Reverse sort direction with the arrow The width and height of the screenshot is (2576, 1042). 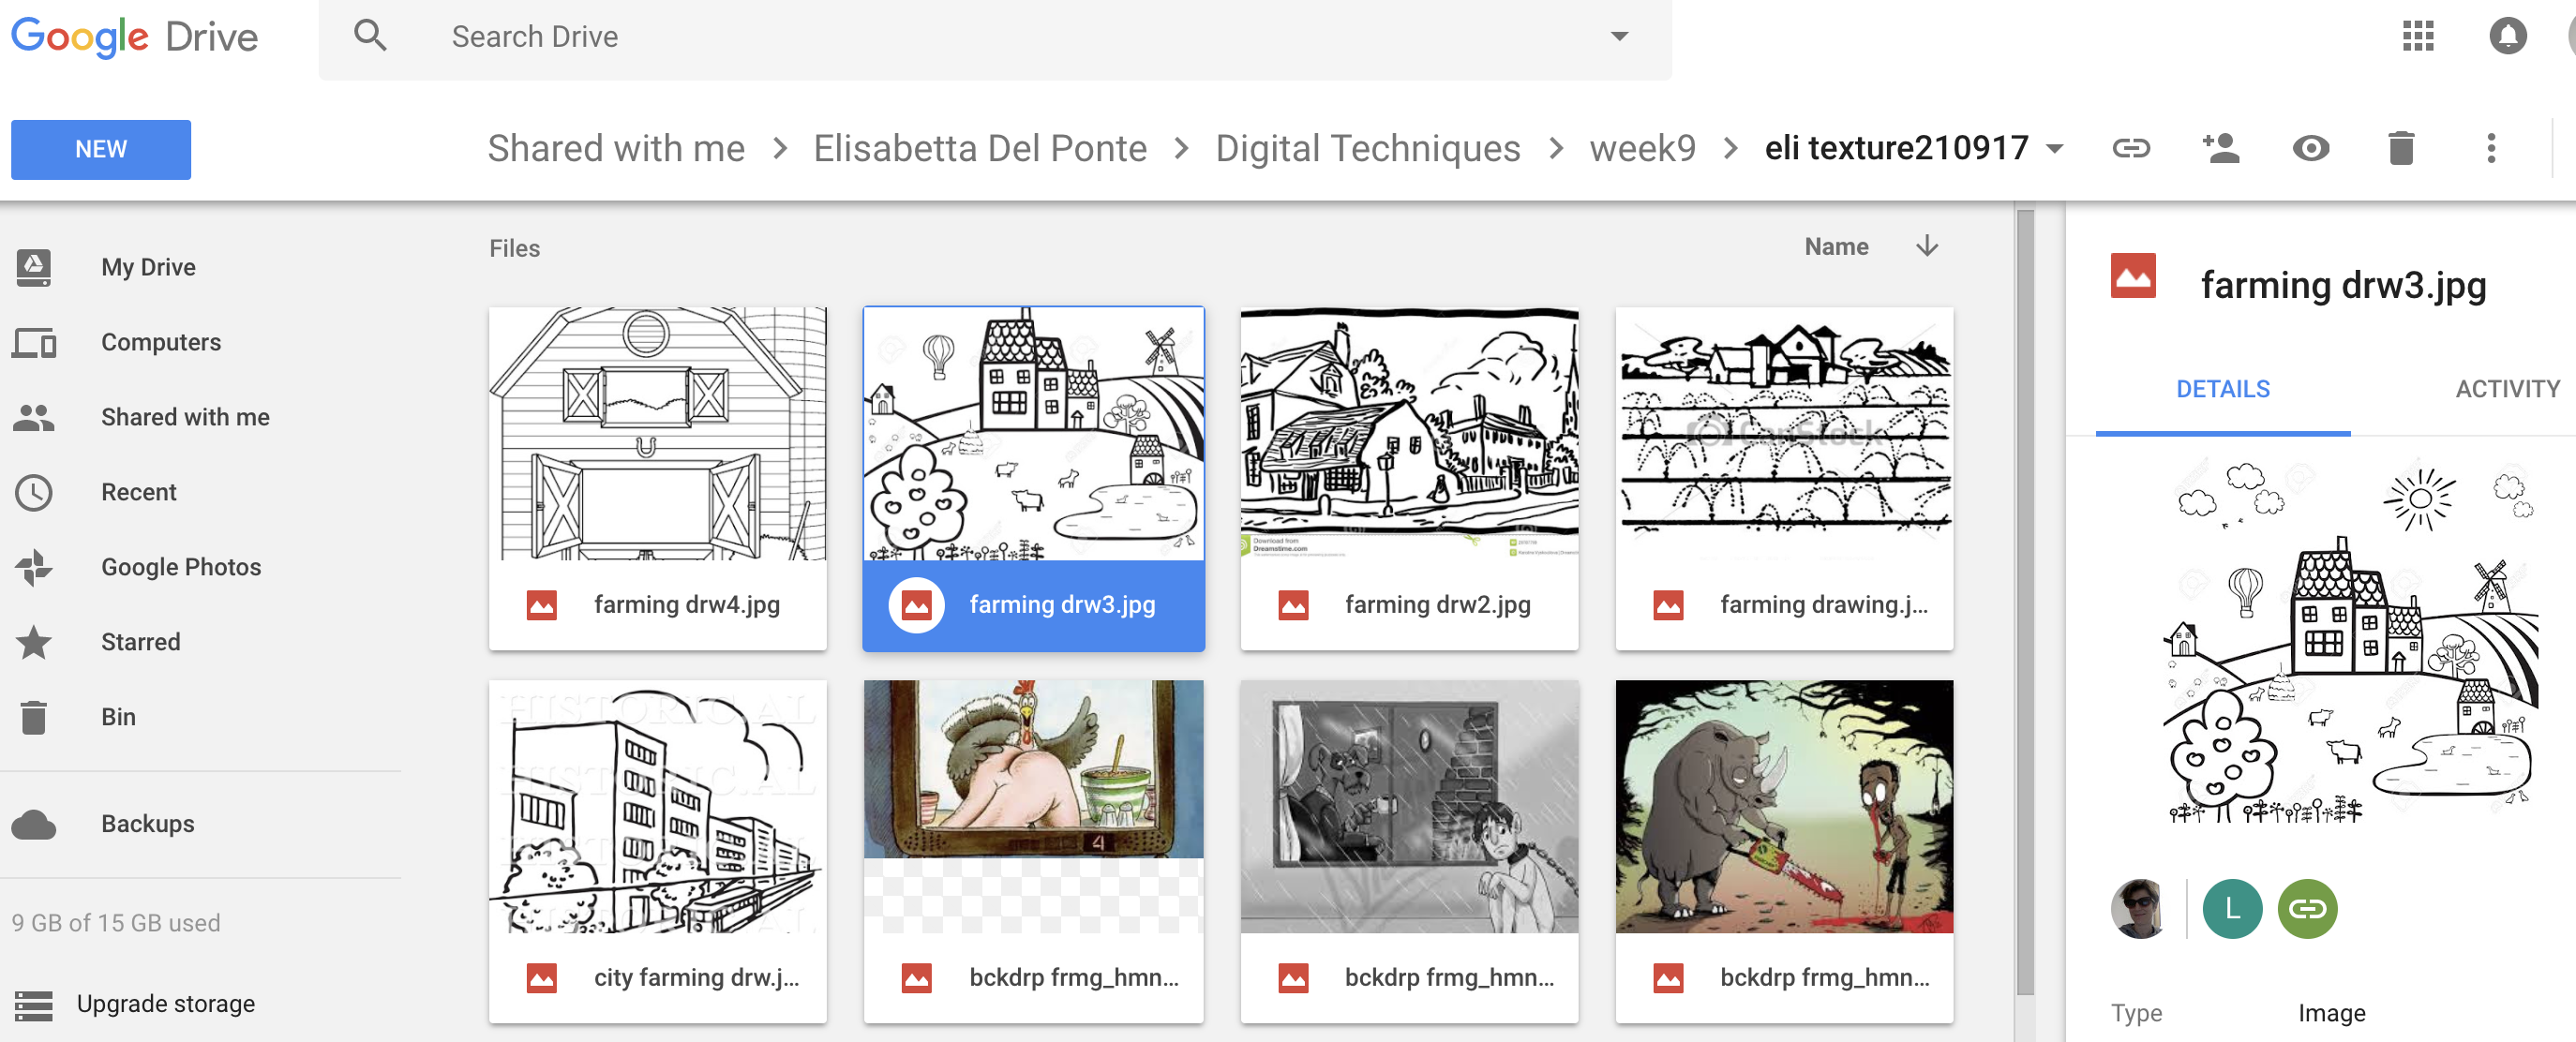[1926, 246]
